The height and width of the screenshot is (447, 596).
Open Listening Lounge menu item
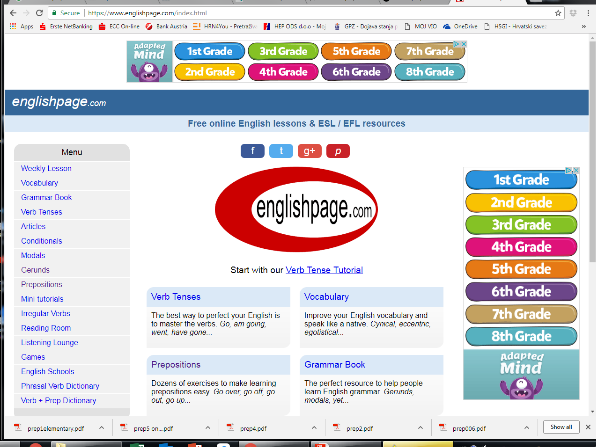coord(49,342)
